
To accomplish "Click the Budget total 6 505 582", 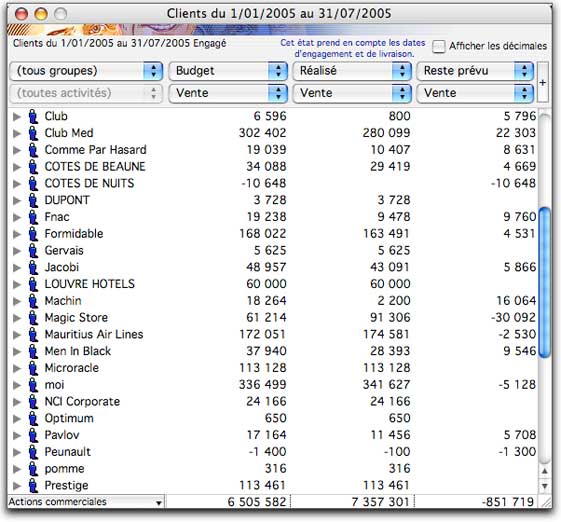I will click(x=257, y=502).
